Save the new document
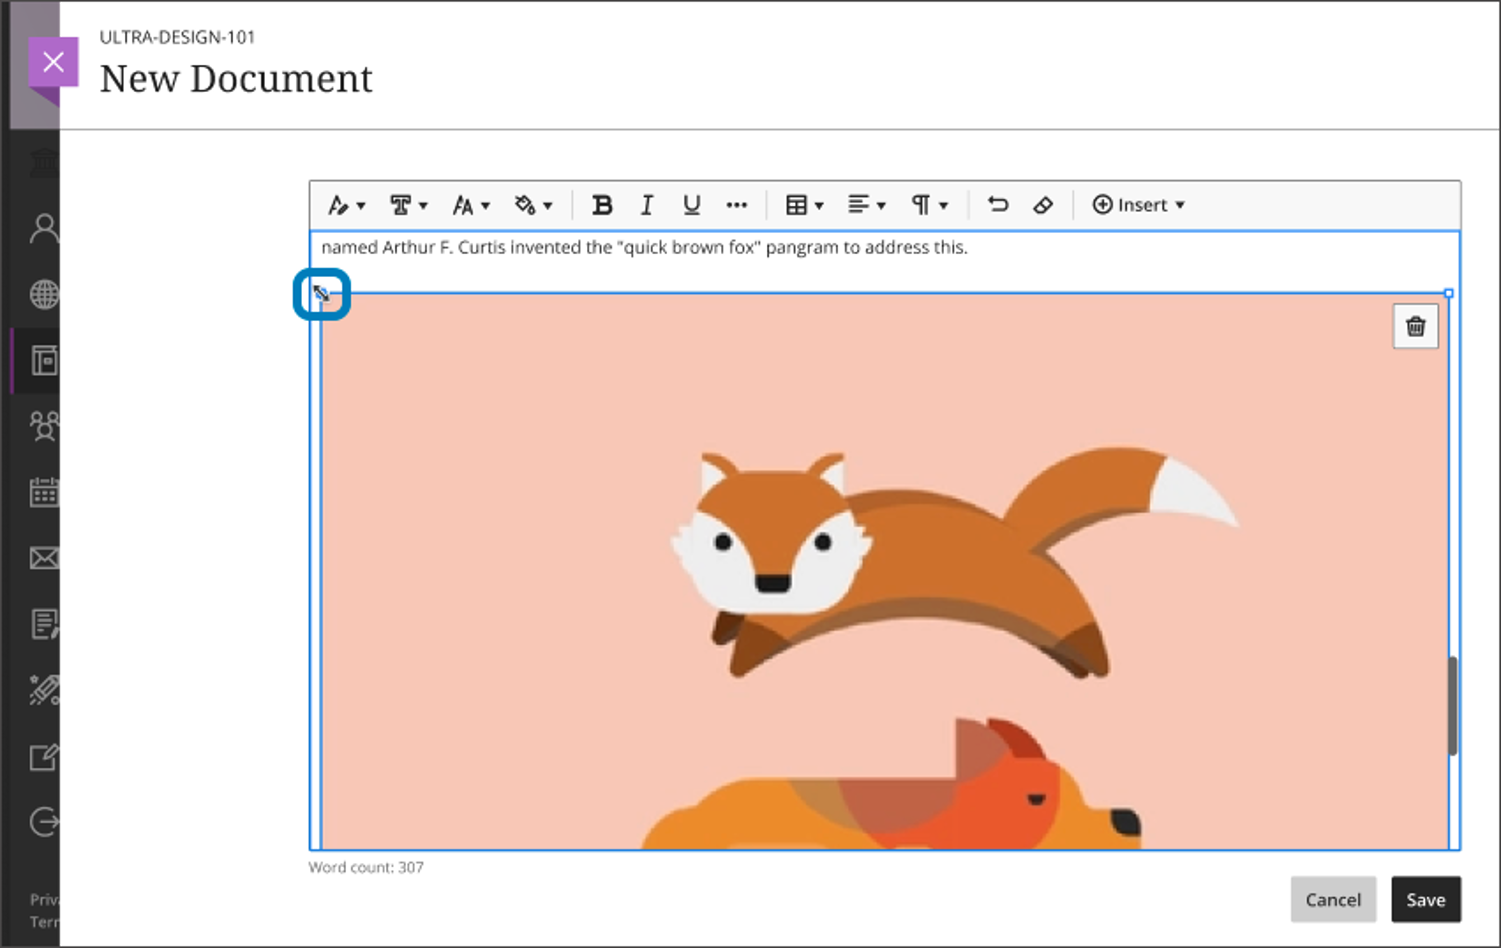This screenshot has height=948, width=1502. (x=1425, y=900)
